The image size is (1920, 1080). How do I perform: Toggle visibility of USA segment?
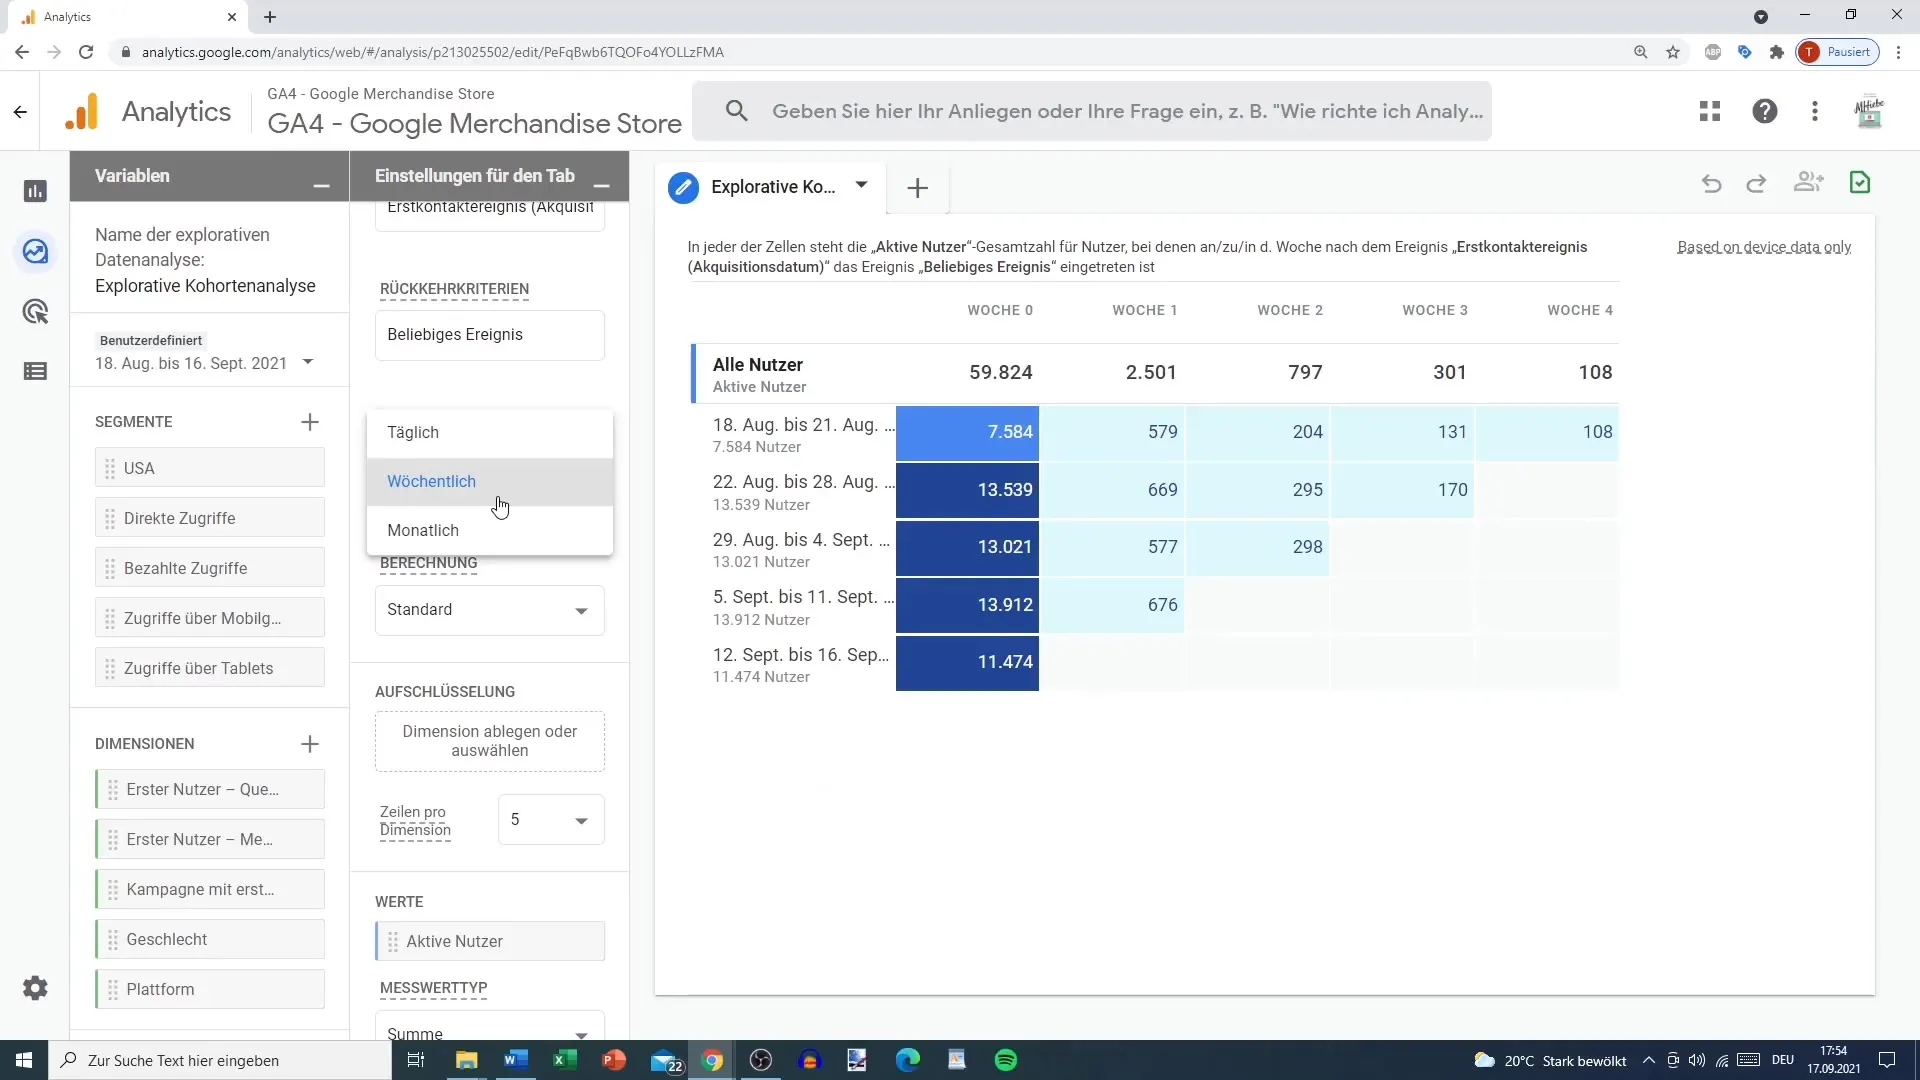click(112, 468)
